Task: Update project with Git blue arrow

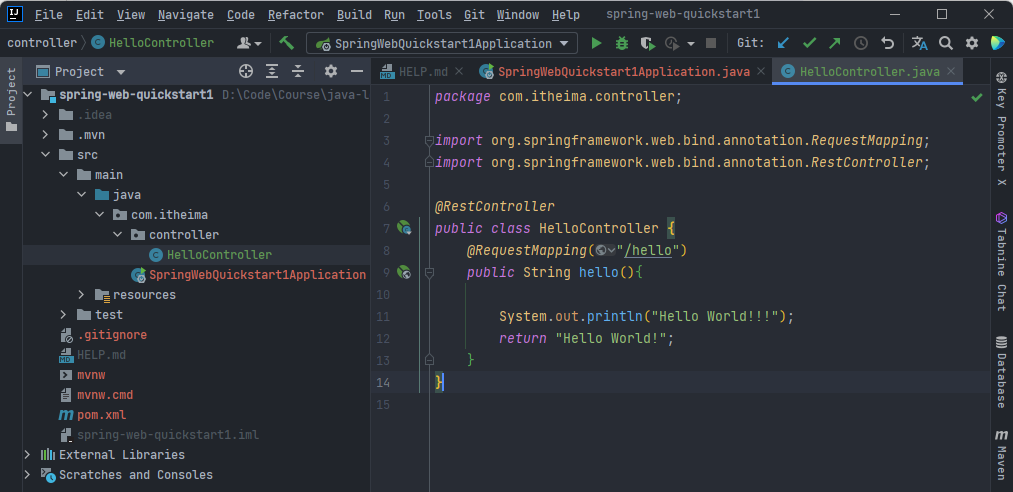Action: click(x=783, y=43)
